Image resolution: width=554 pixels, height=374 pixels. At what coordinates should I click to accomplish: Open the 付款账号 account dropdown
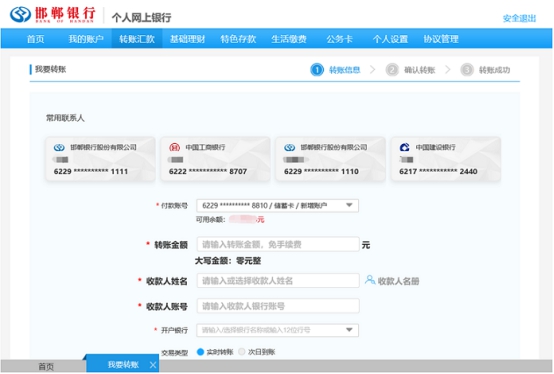(x=277, y=206)
